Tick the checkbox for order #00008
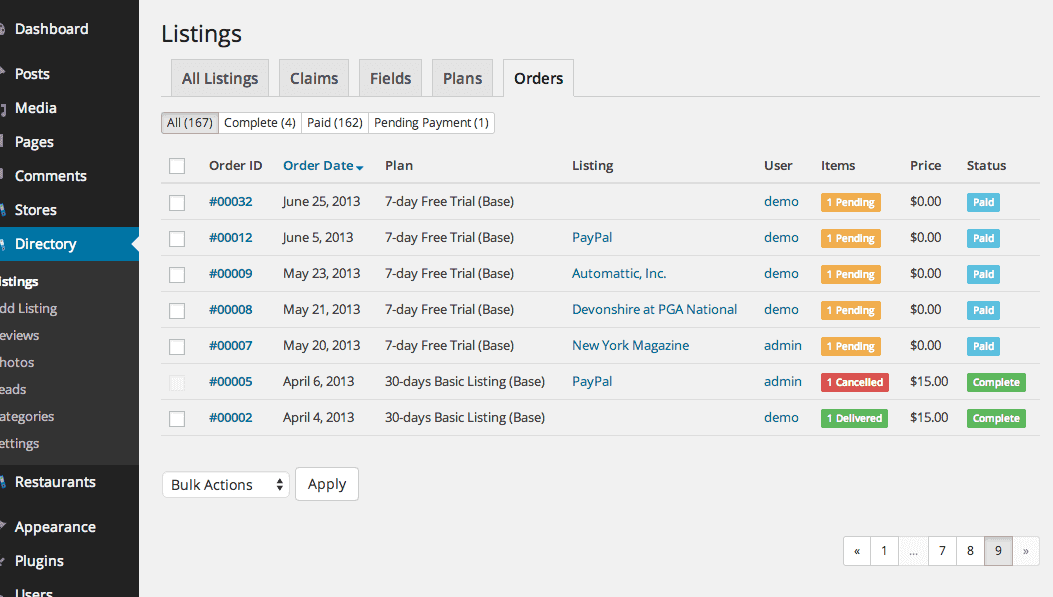 [177, 310]
